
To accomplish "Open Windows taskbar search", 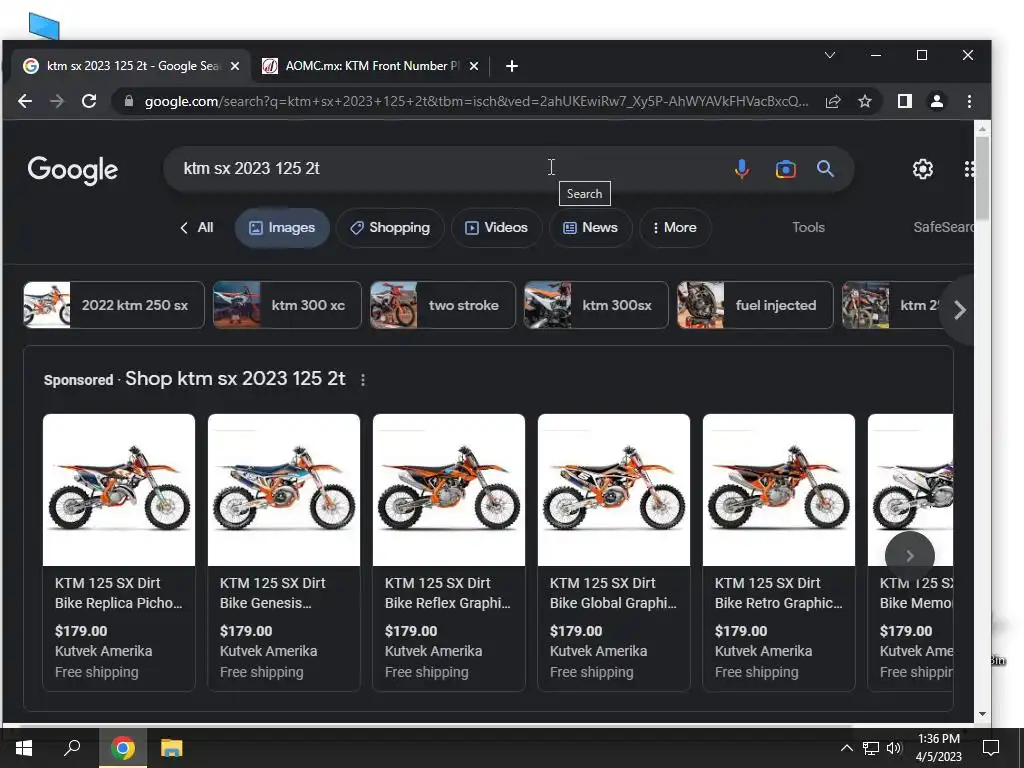I will 72,748.
